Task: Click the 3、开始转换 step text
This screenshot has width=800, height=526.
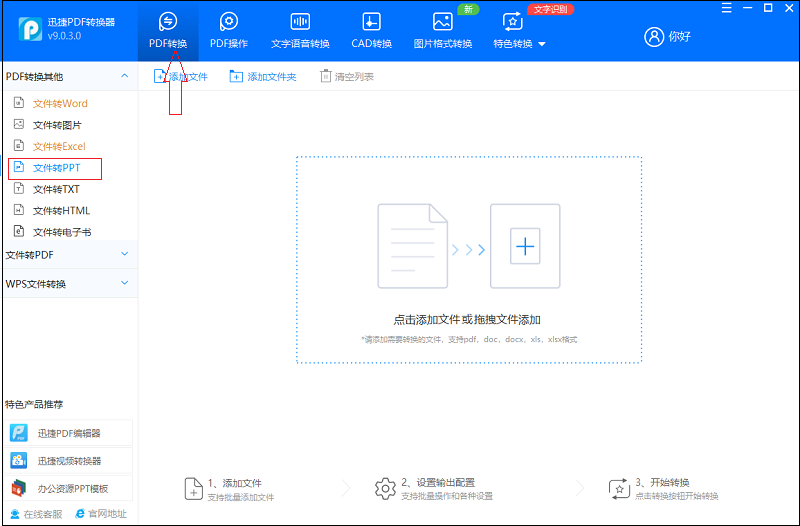Action: point(662,483)
